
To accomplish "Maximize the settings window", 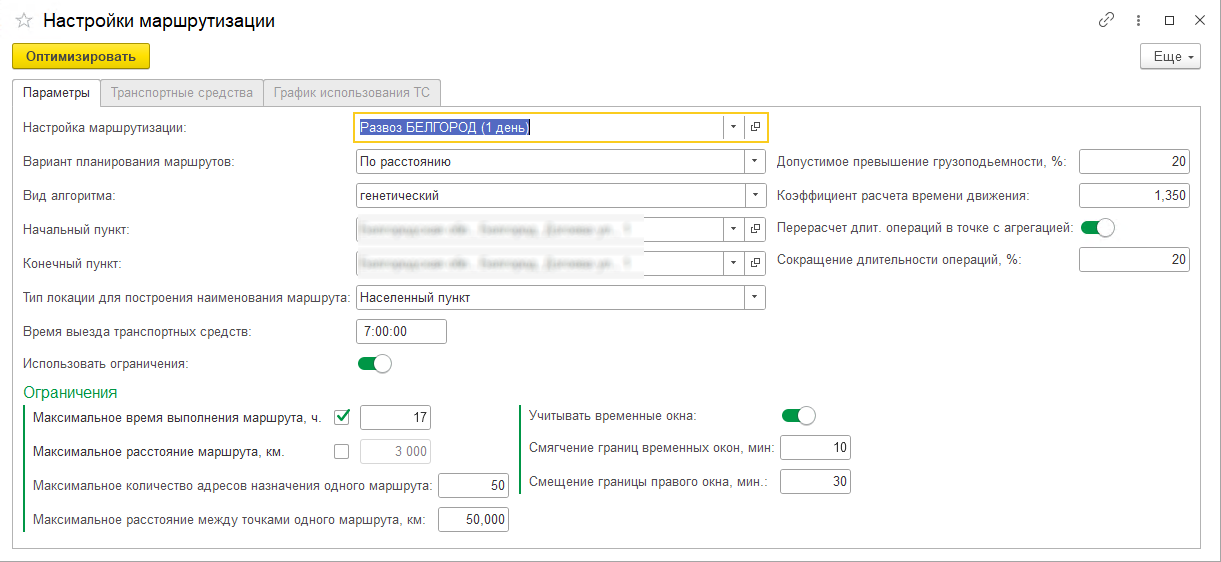I will tap(1169, 20).
